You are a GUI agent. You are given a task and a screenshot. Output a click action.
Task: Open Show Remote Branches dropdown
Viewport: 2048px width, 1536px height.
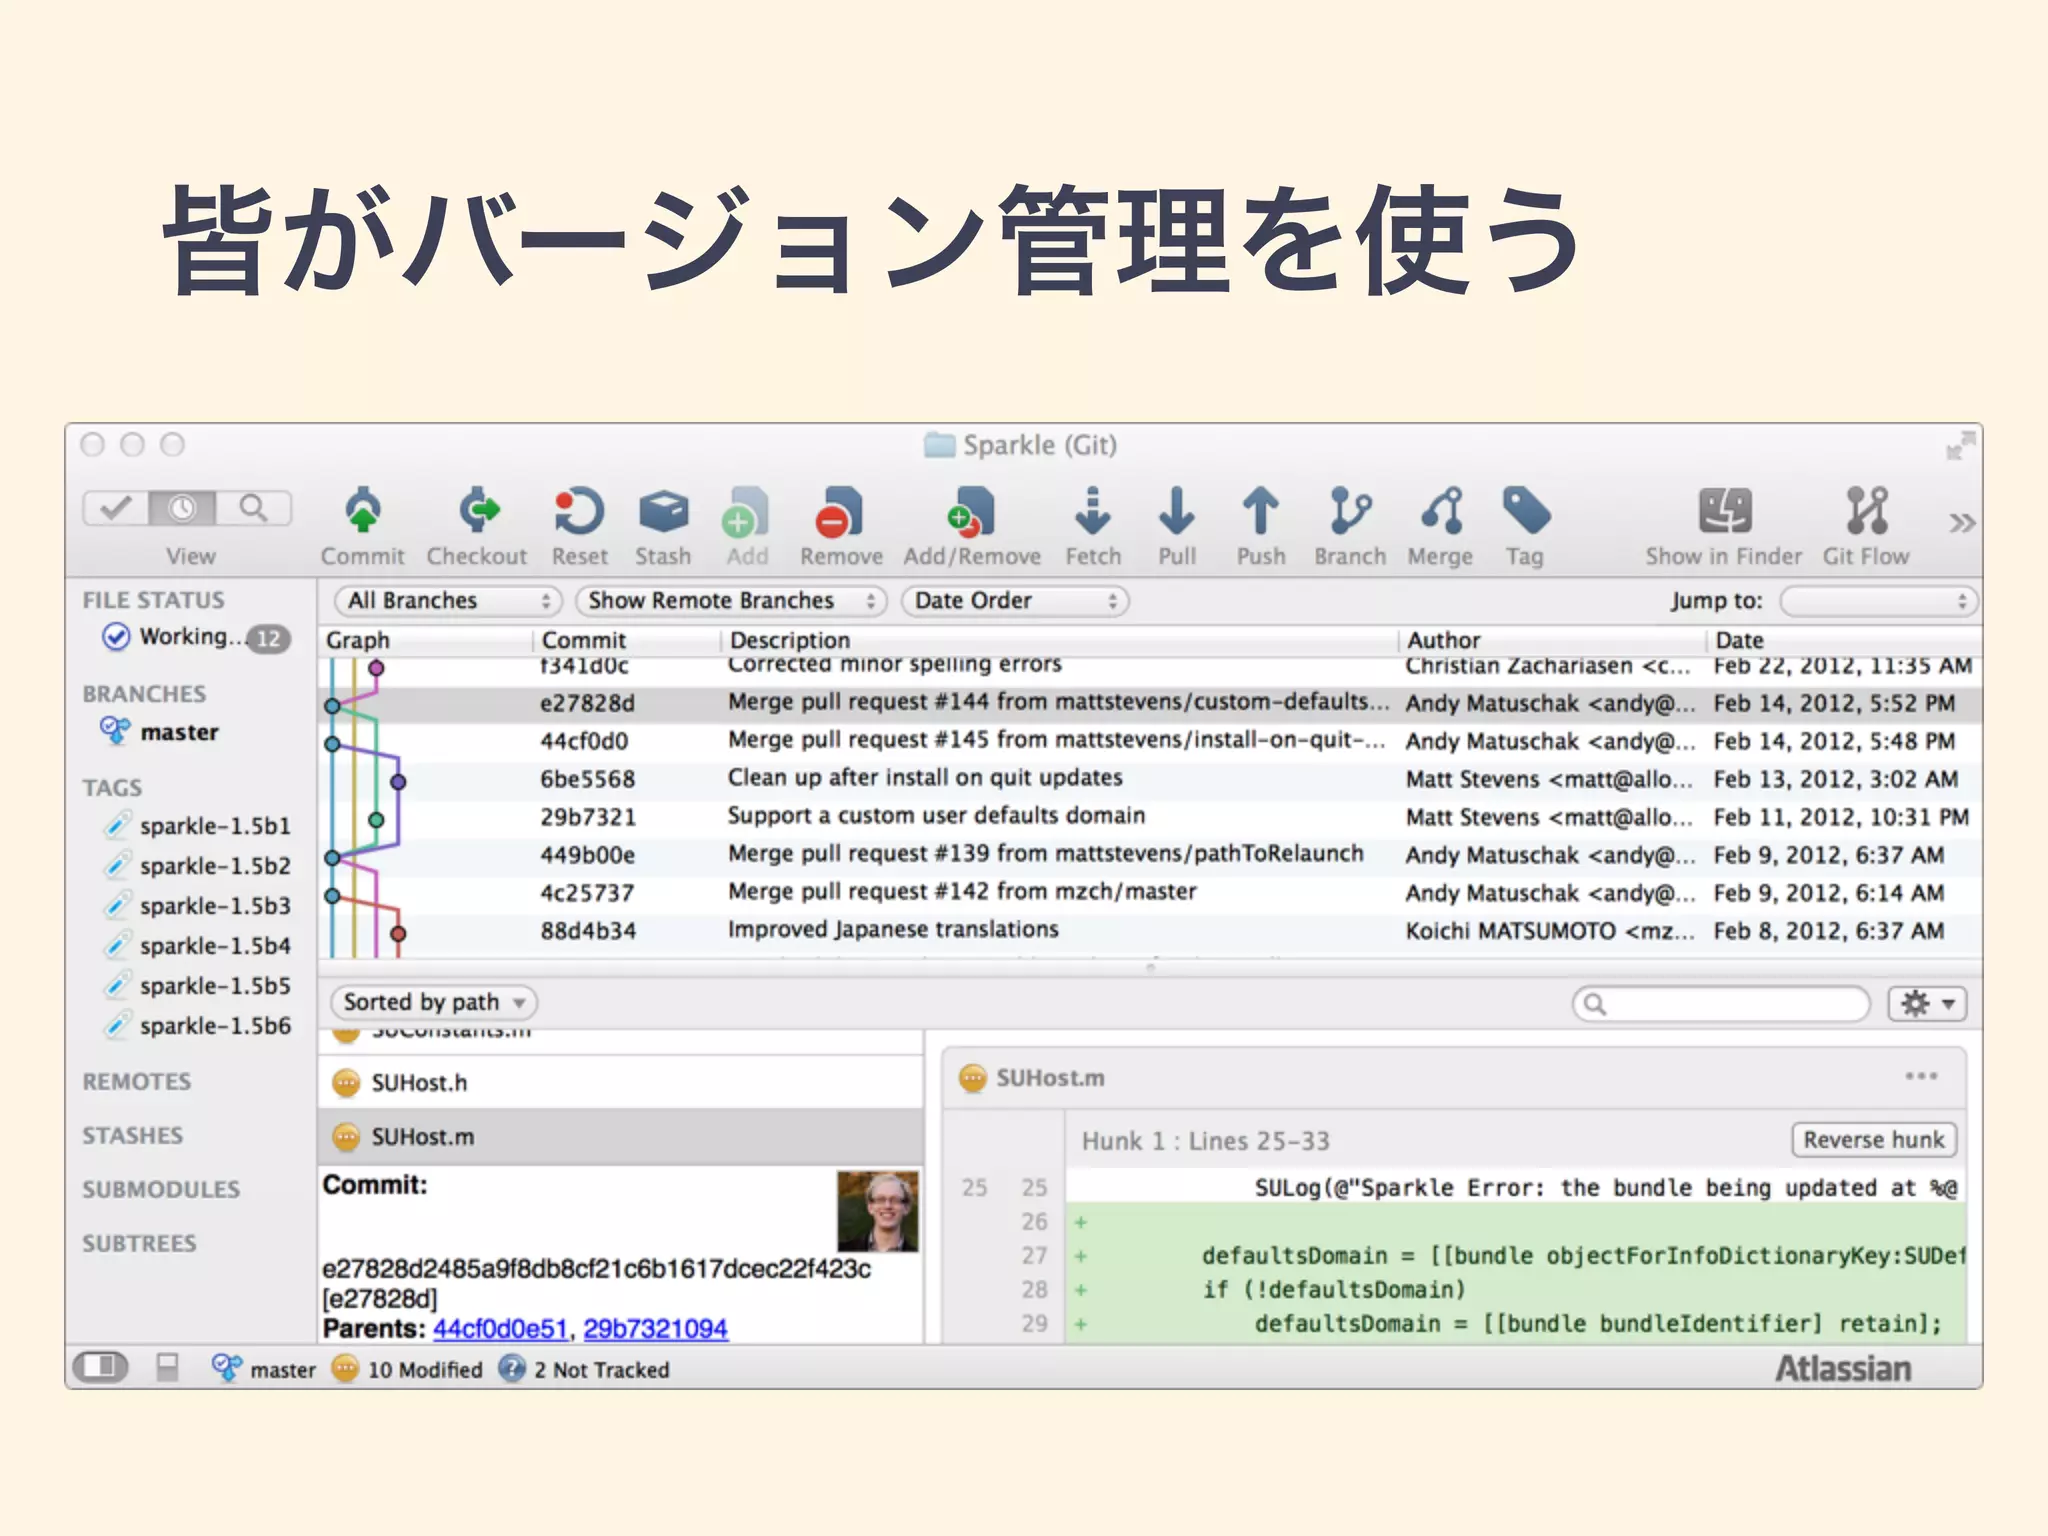pos(730,601)
